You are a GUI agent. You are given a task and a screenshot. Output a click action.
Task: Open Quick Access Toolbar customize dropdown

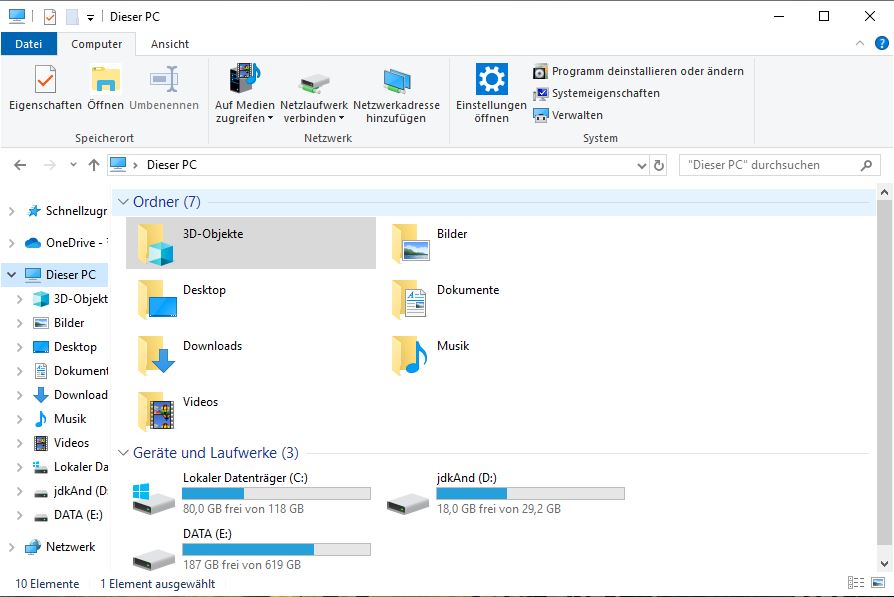pyautogui.click(x=90, y=18)
